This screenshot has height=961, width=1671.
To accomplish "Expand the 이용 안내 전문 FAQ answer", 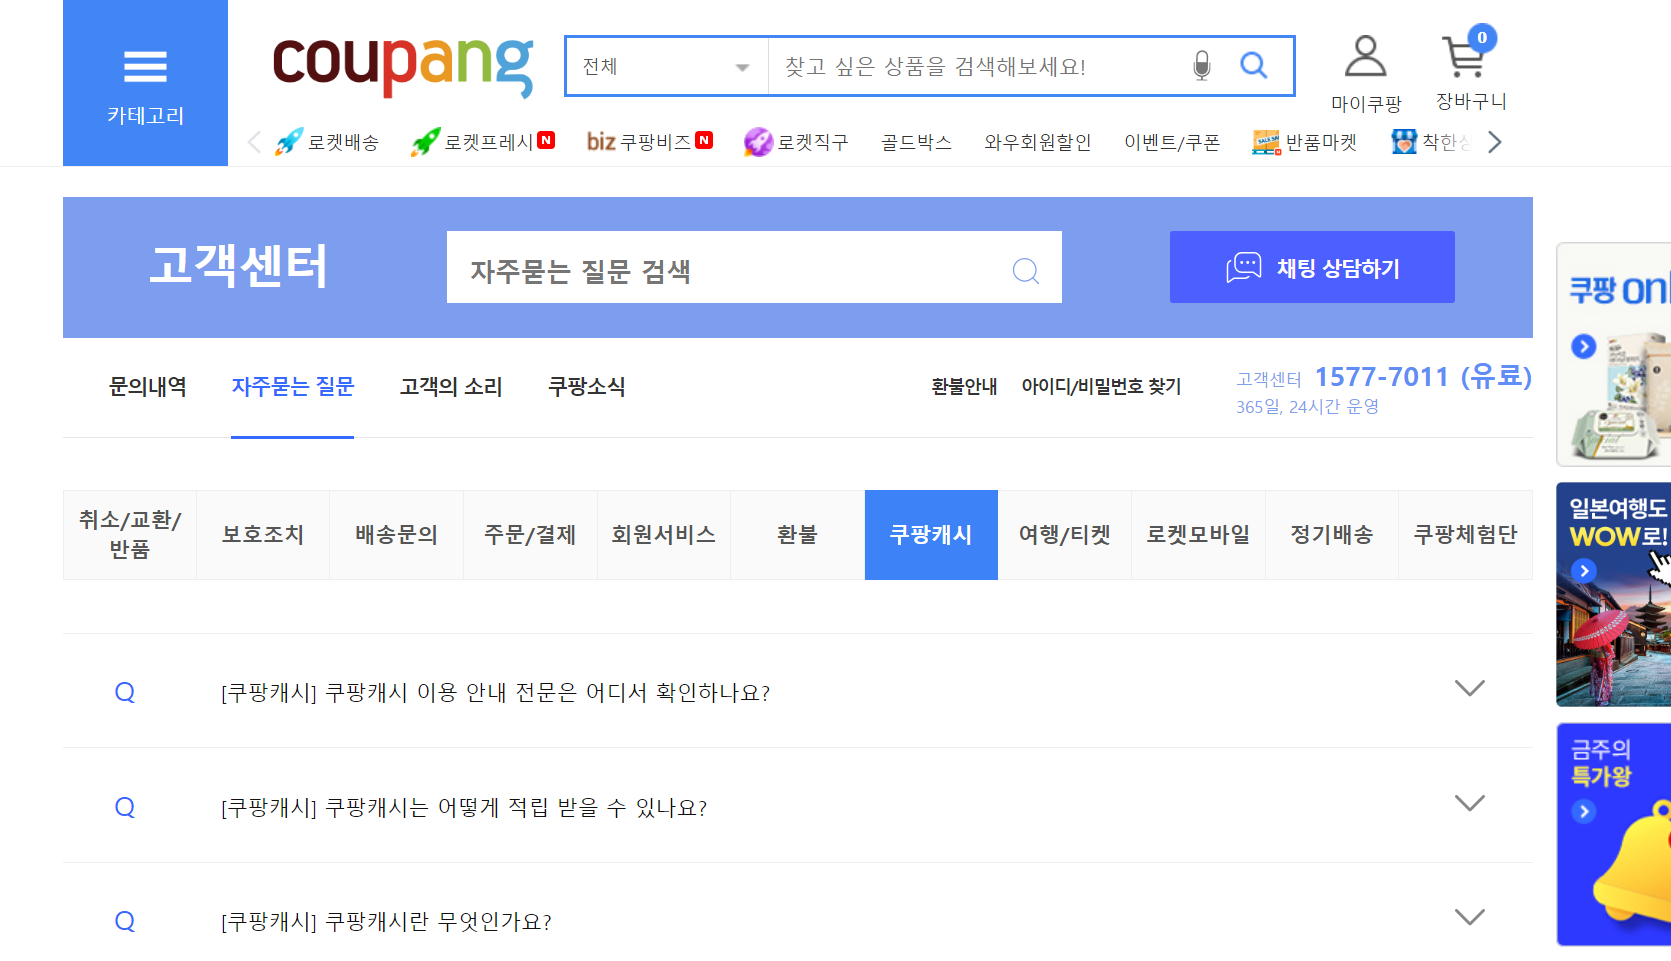I will pyautogui.click(x=1469, y=689).
